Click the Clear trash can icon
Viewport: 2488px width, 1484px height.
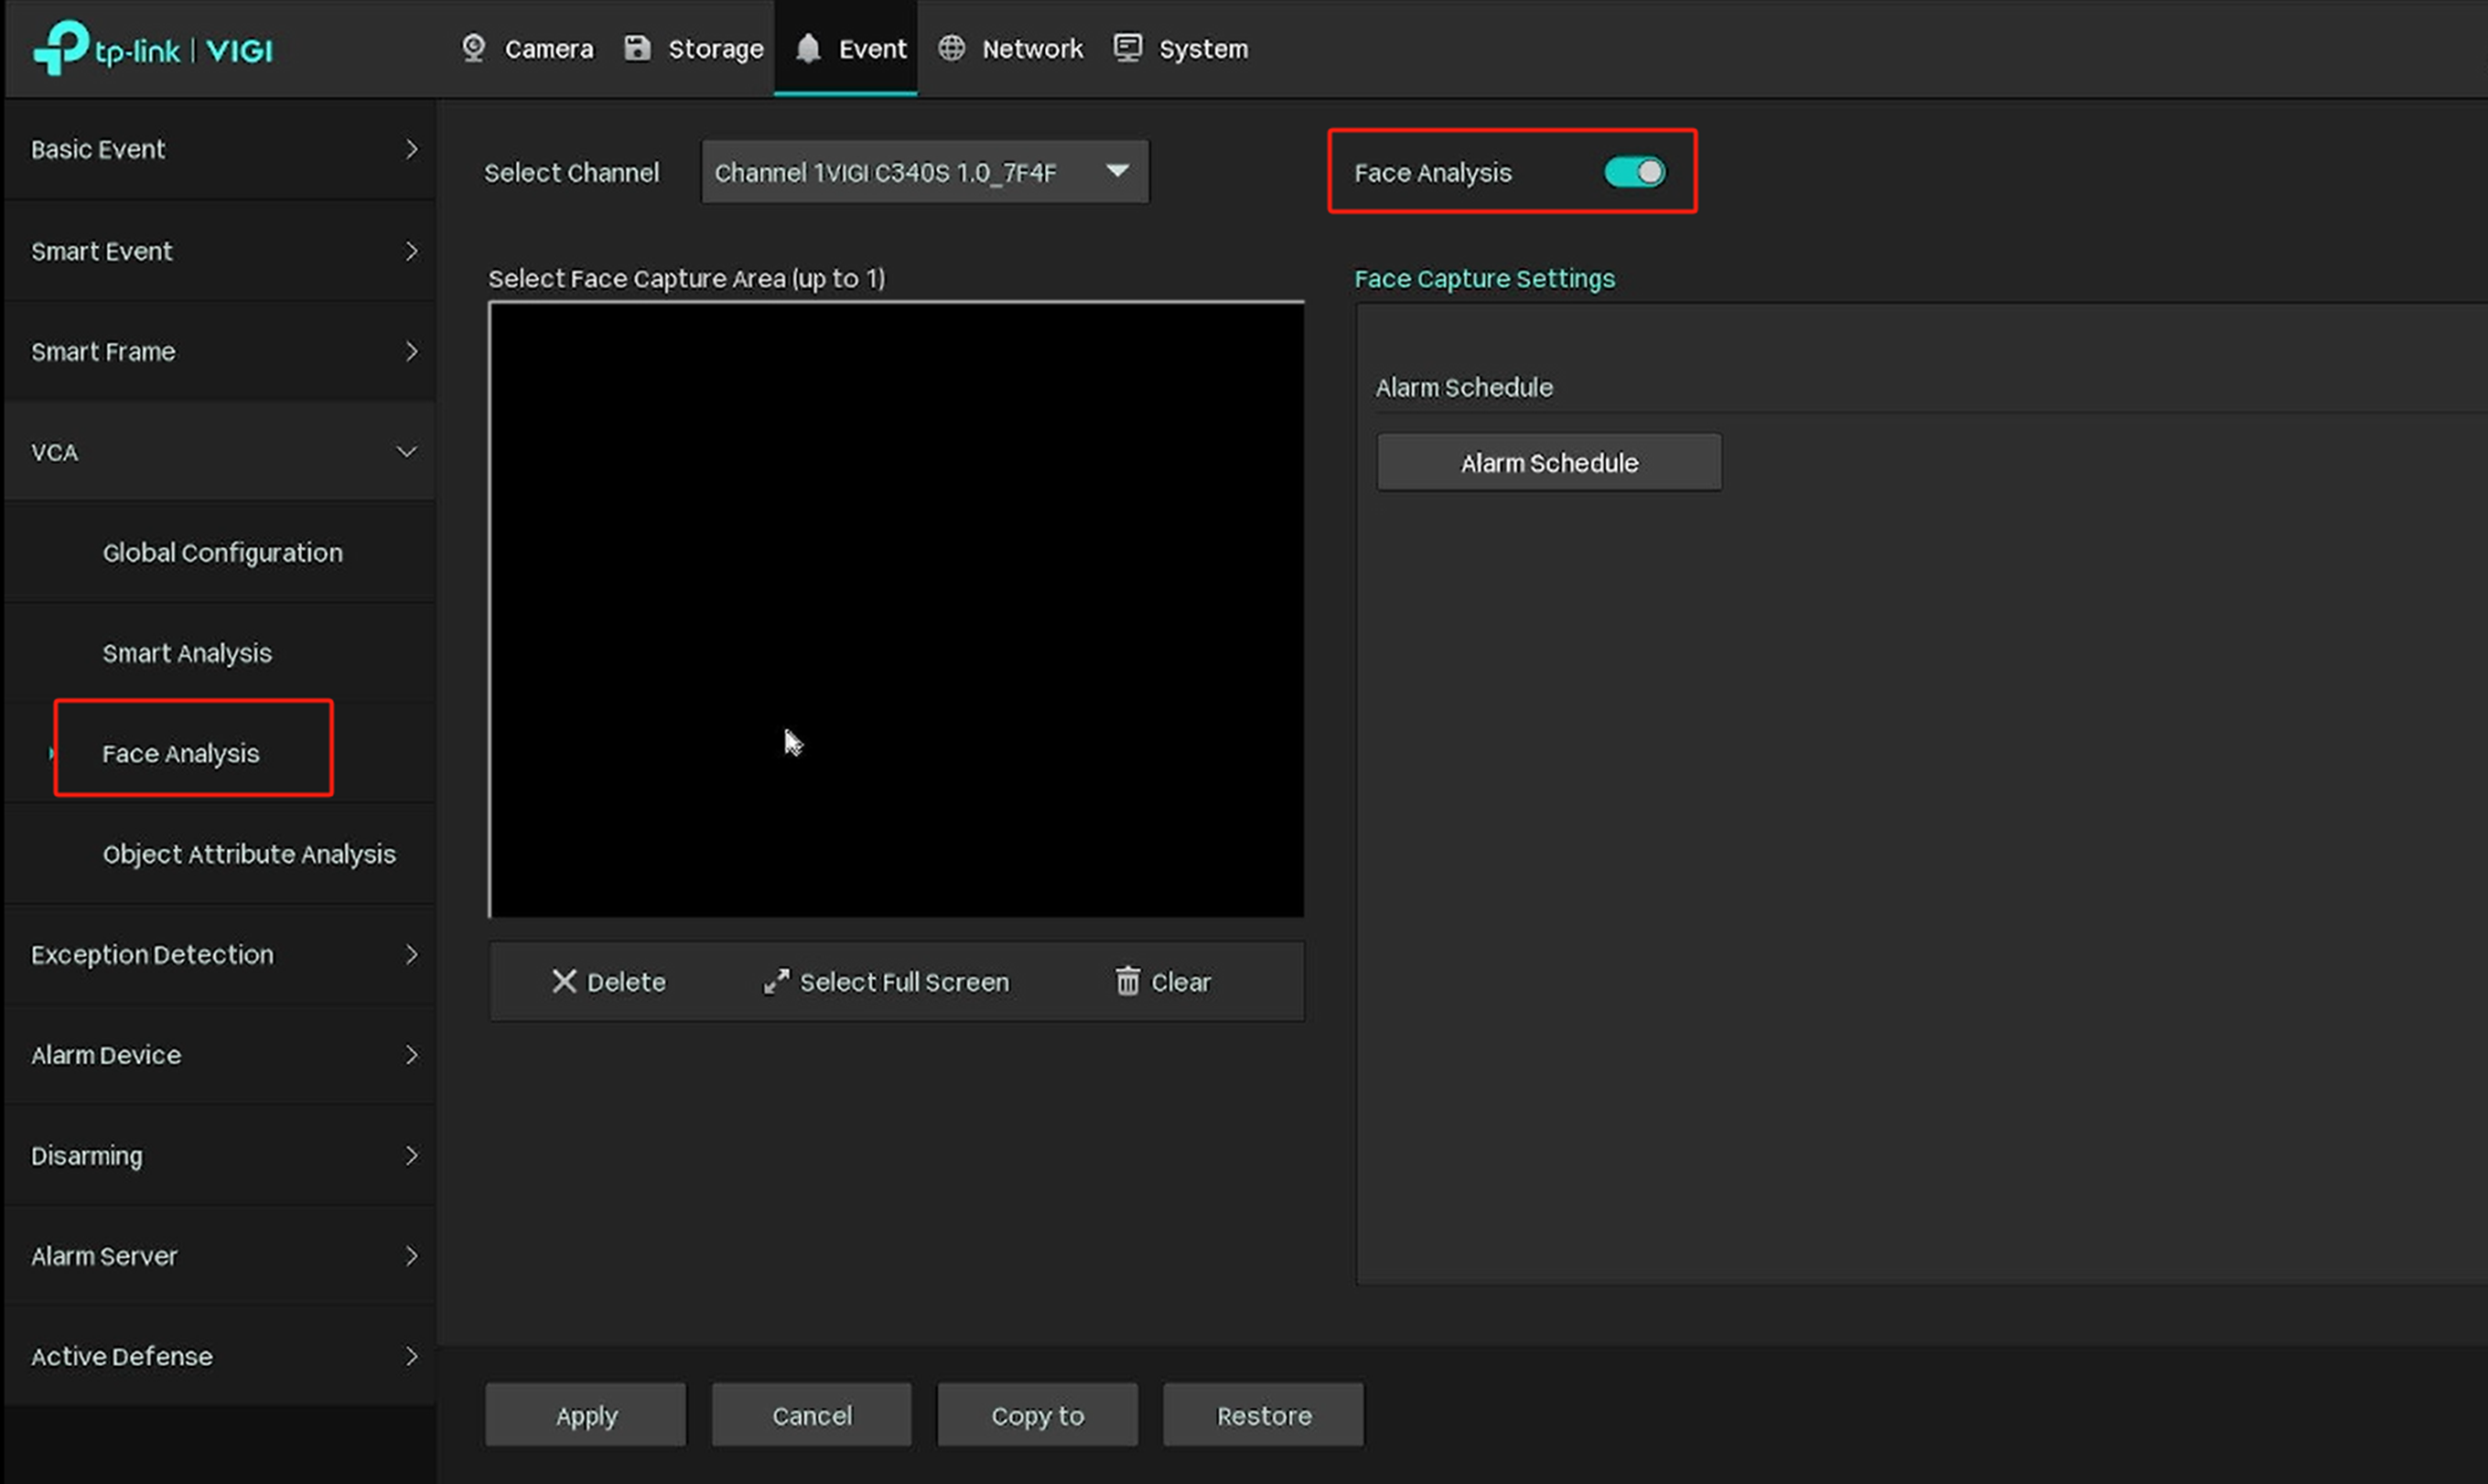click(x=1127, y=981)
